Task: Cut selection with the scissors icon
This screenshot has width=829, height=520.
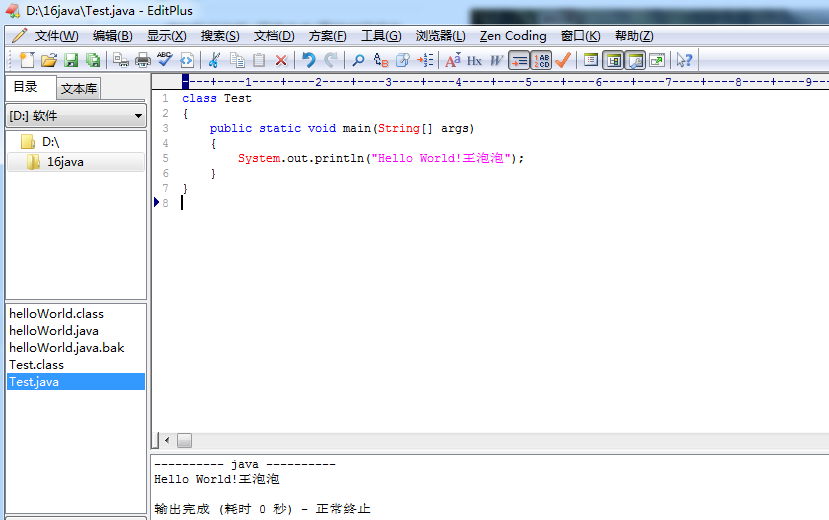Action: pyautogui.click(x=214, y=60)
